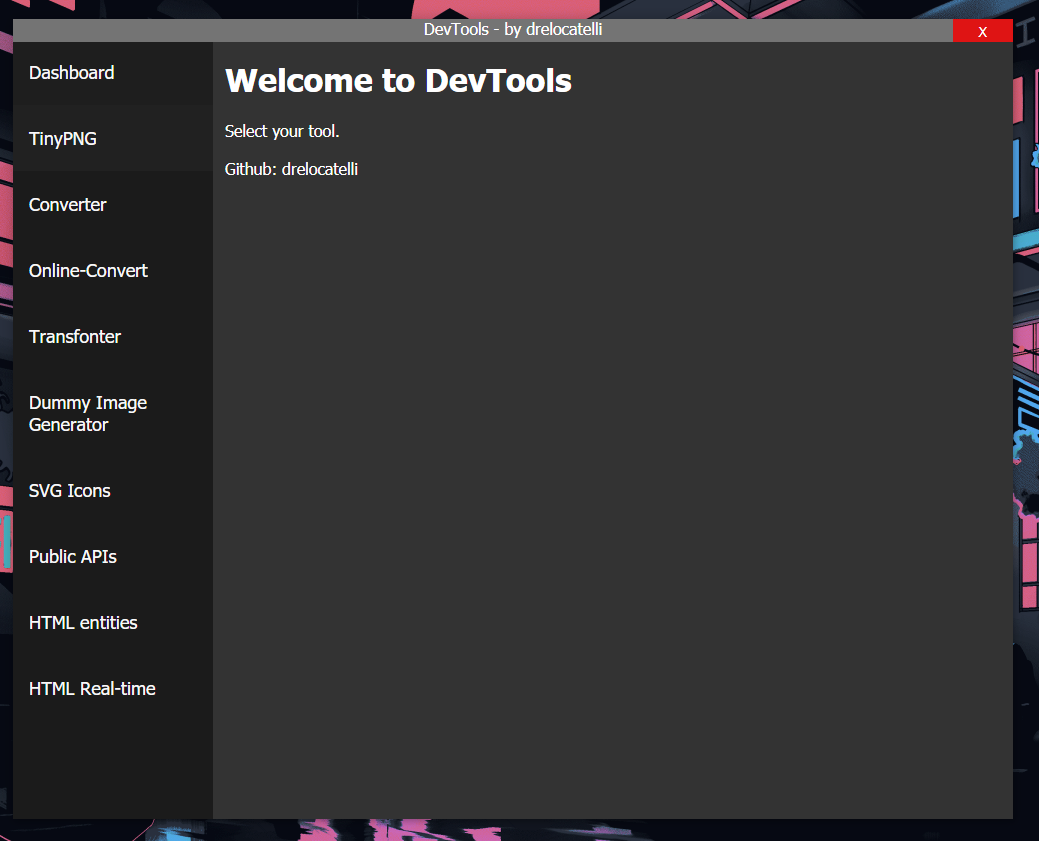Open the SVG Icons tool
This screenshot has width=1039, height=841.
point(69,490)
